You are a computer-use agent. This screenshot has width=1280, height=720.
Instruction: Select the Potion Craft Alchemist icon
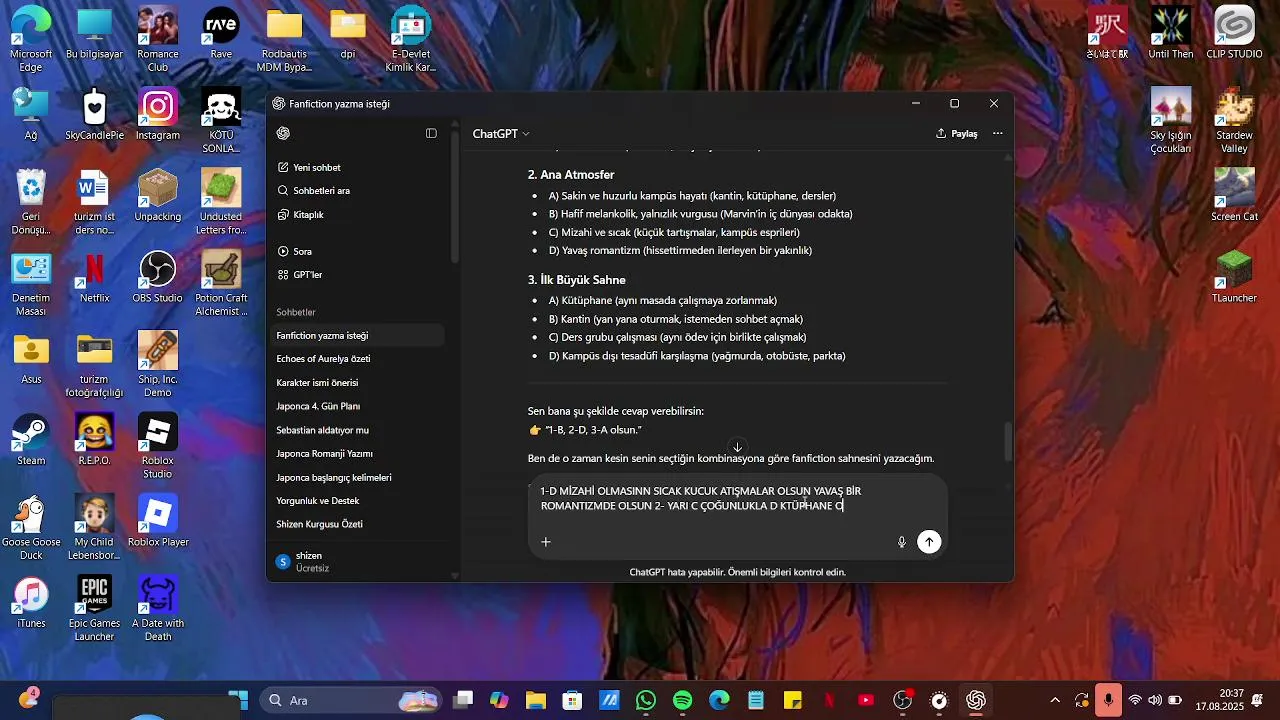point(221,284)
